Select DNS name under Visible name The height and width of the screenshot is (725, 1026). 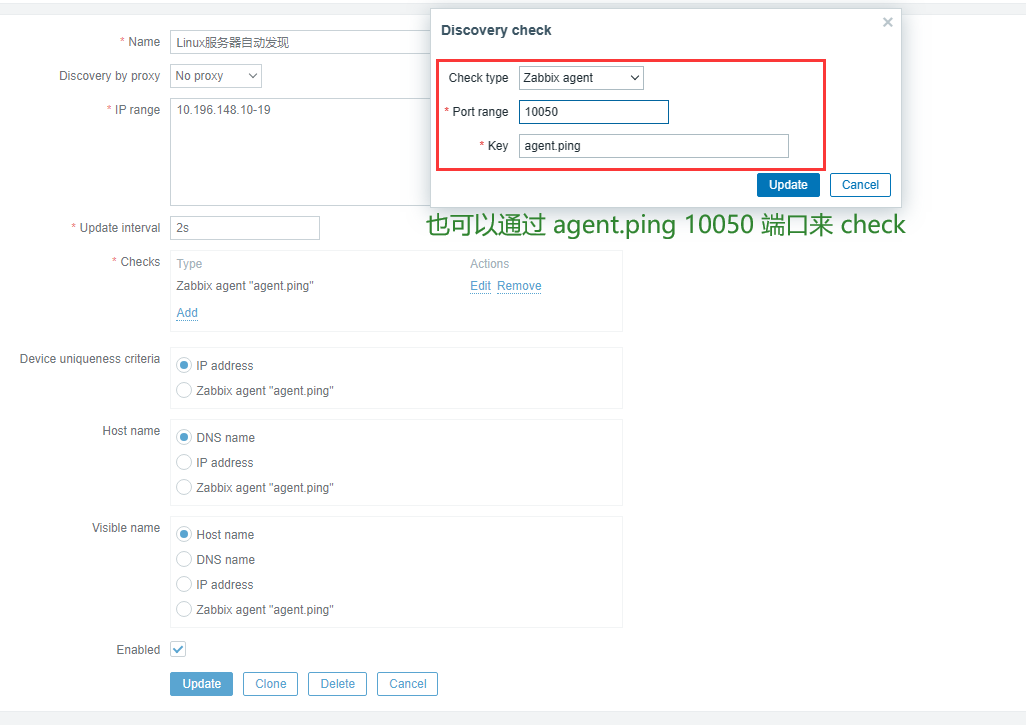point(184,559)
